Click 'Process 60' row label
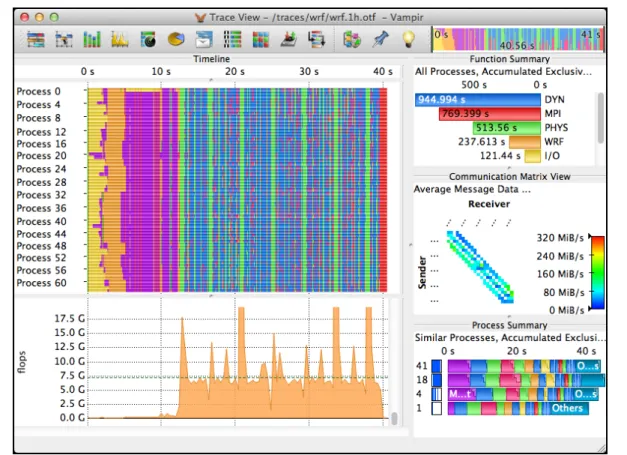Viewport: 627px width, 455px height. [x=41, y=283]
